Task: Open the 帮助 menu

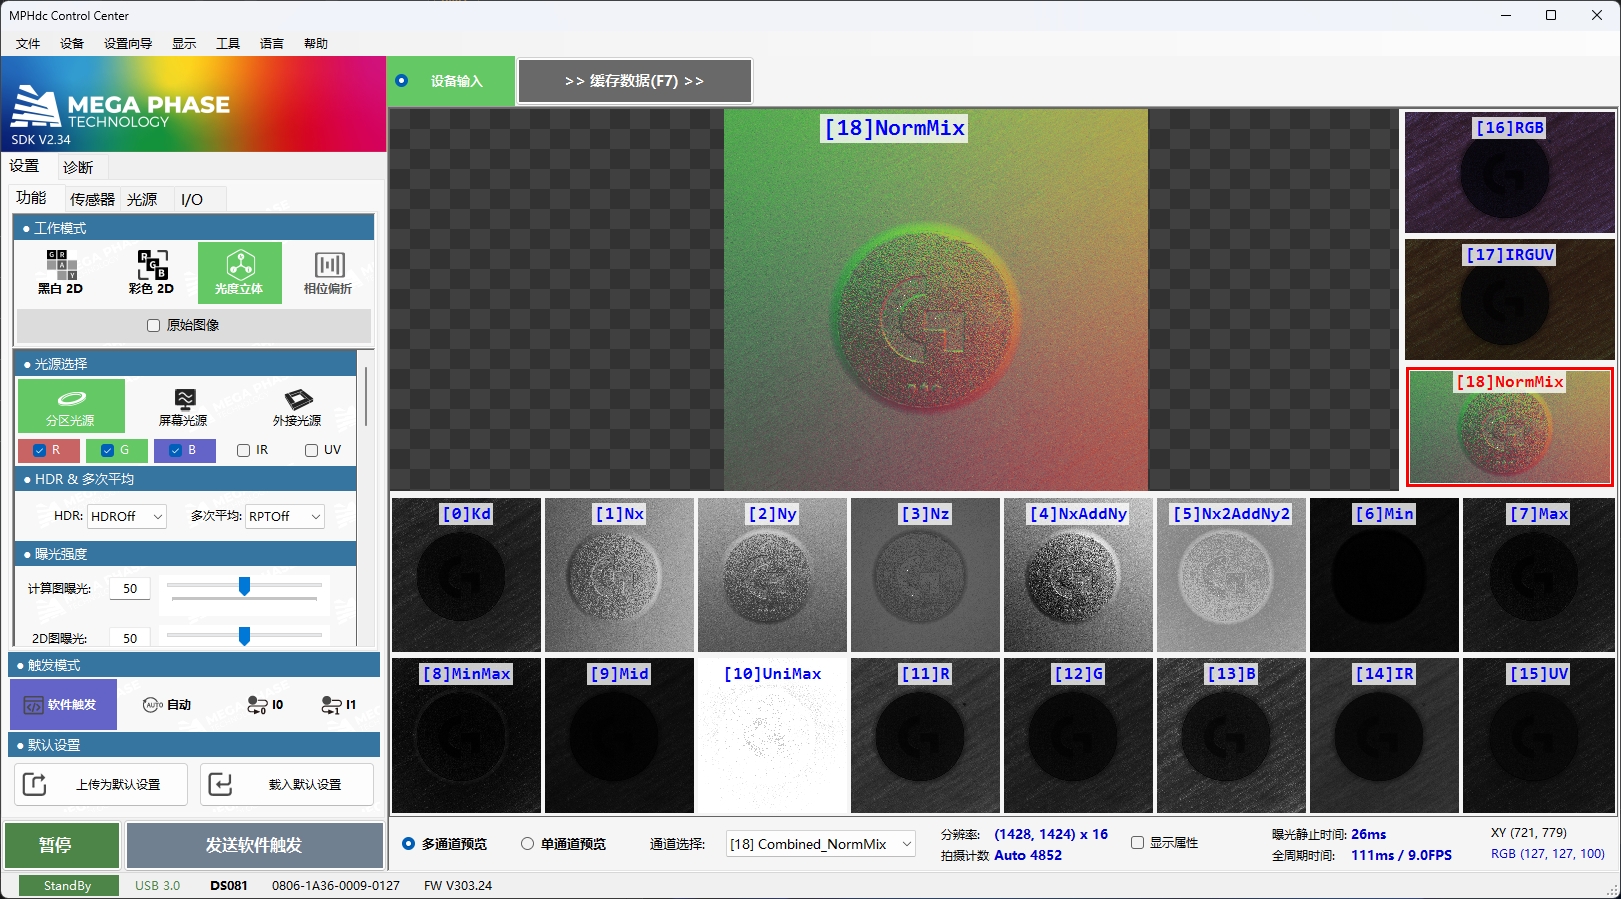Action: (x=316, y=43)
